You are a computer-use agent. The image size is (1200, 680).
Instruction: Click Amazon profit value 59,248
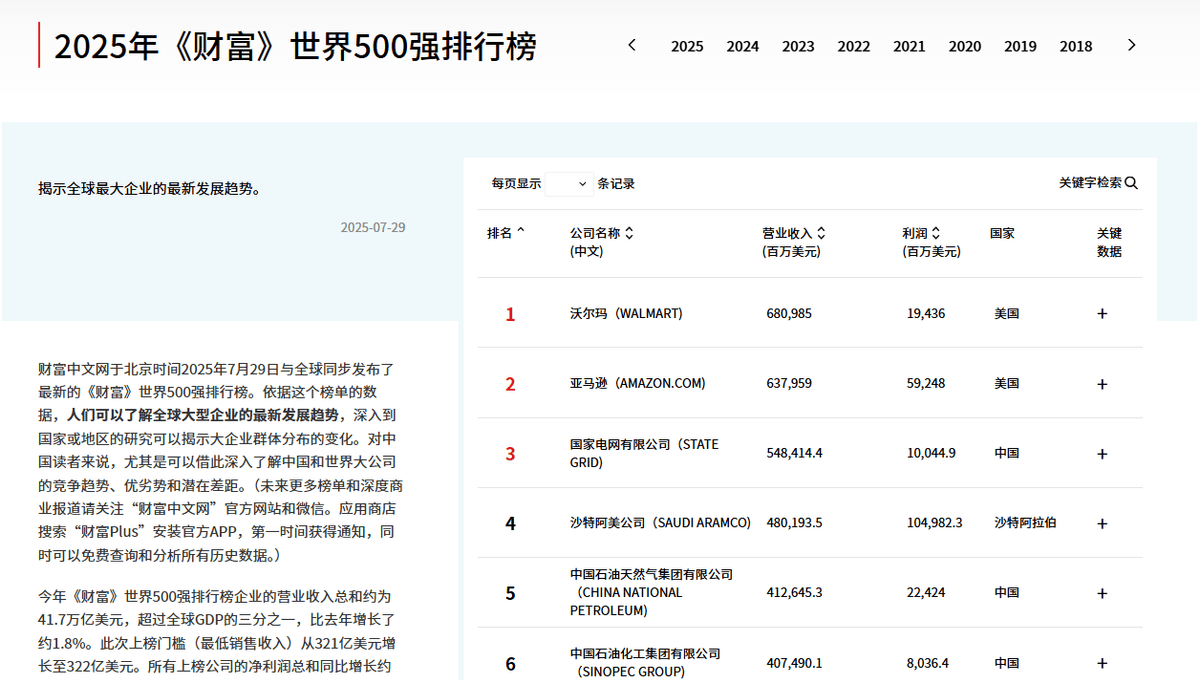pyautogui.click(x=925, y=383)
